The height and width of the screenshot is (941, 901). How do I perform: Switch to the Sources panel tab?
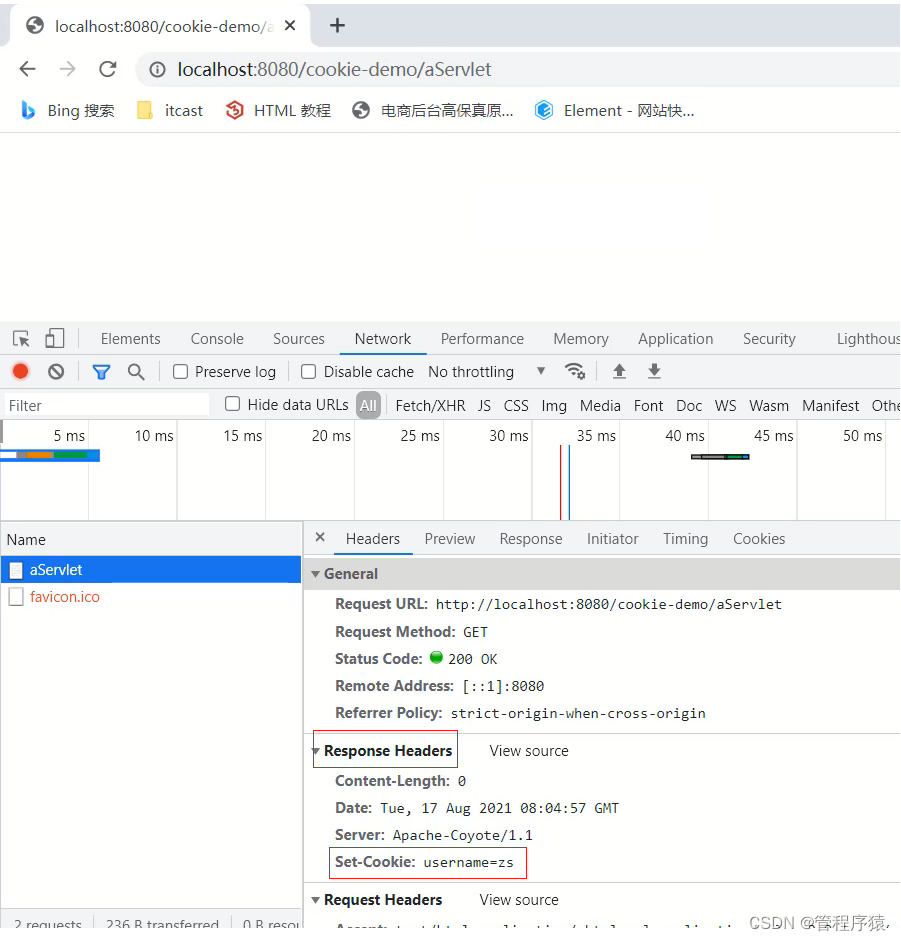pos(298,339)
